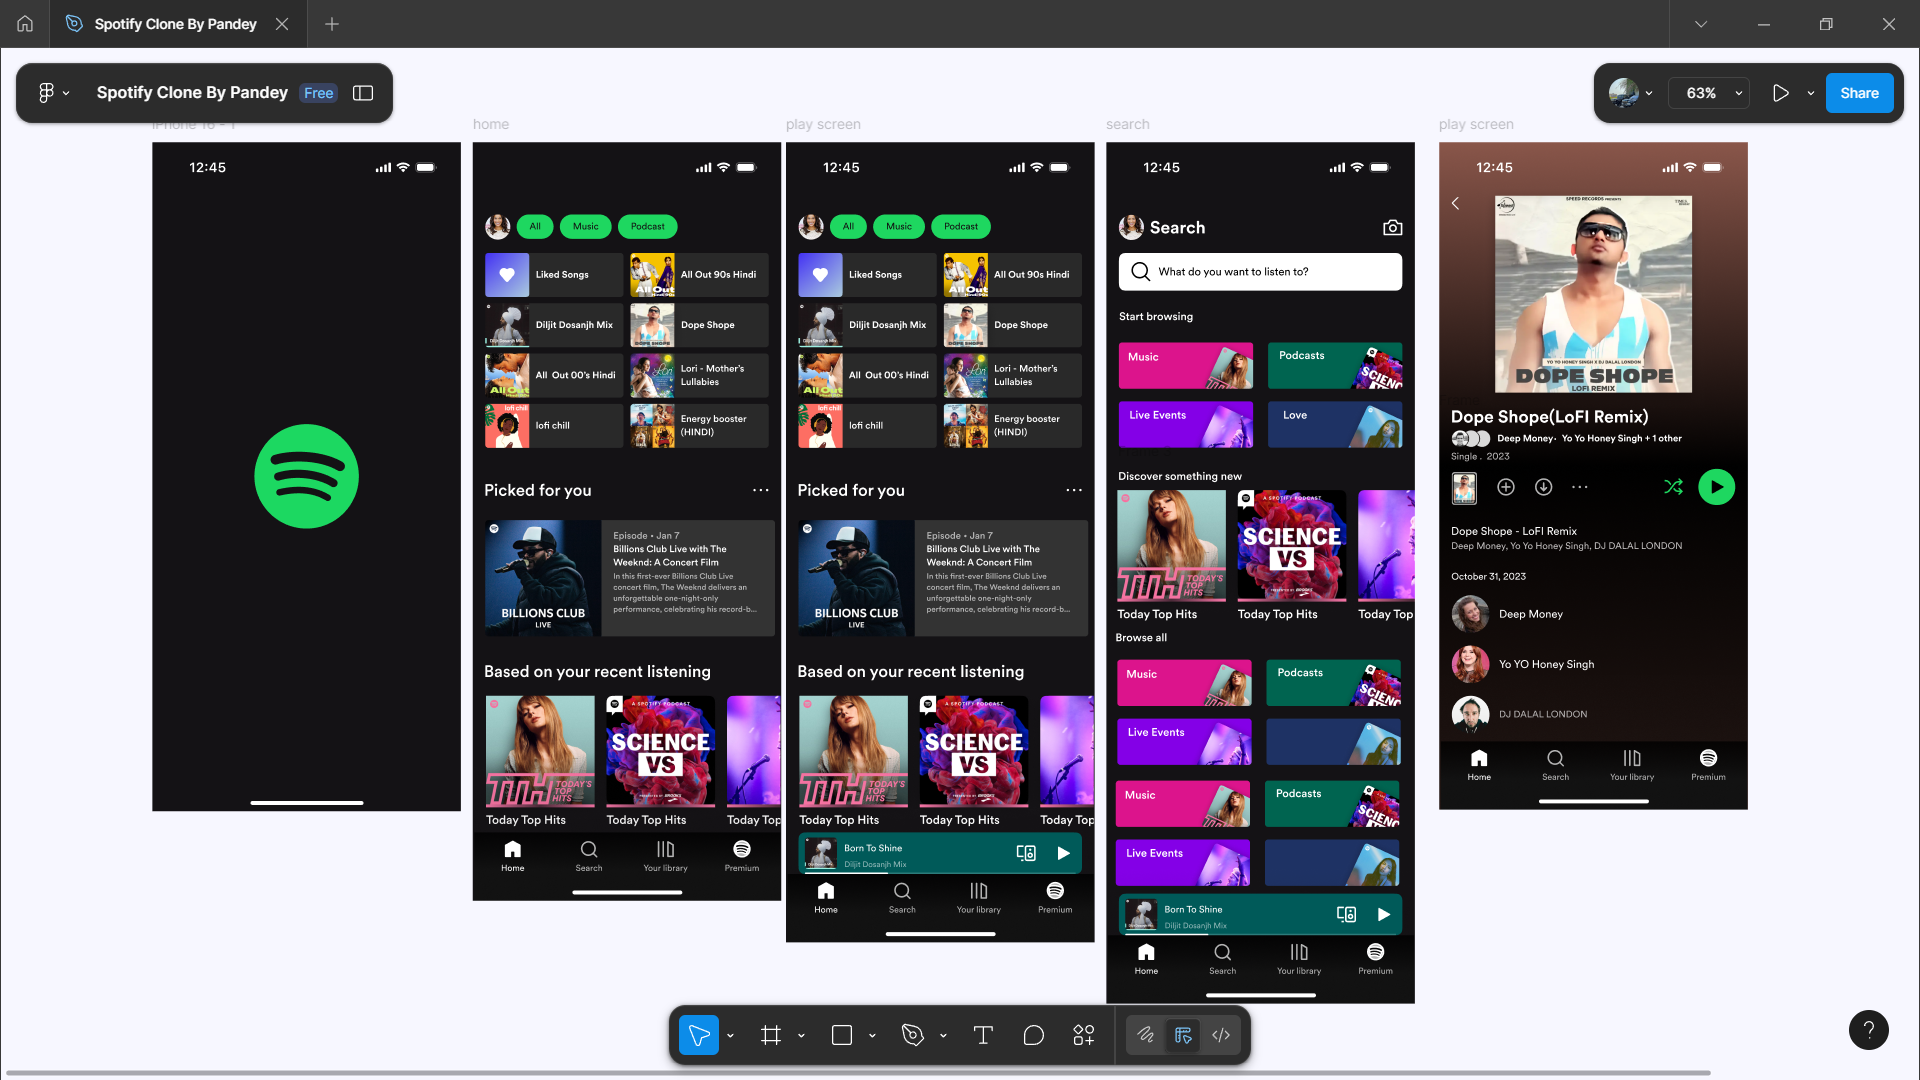
Task: Click the horizontal canvas scrollbar
Action: point(856,1073)
